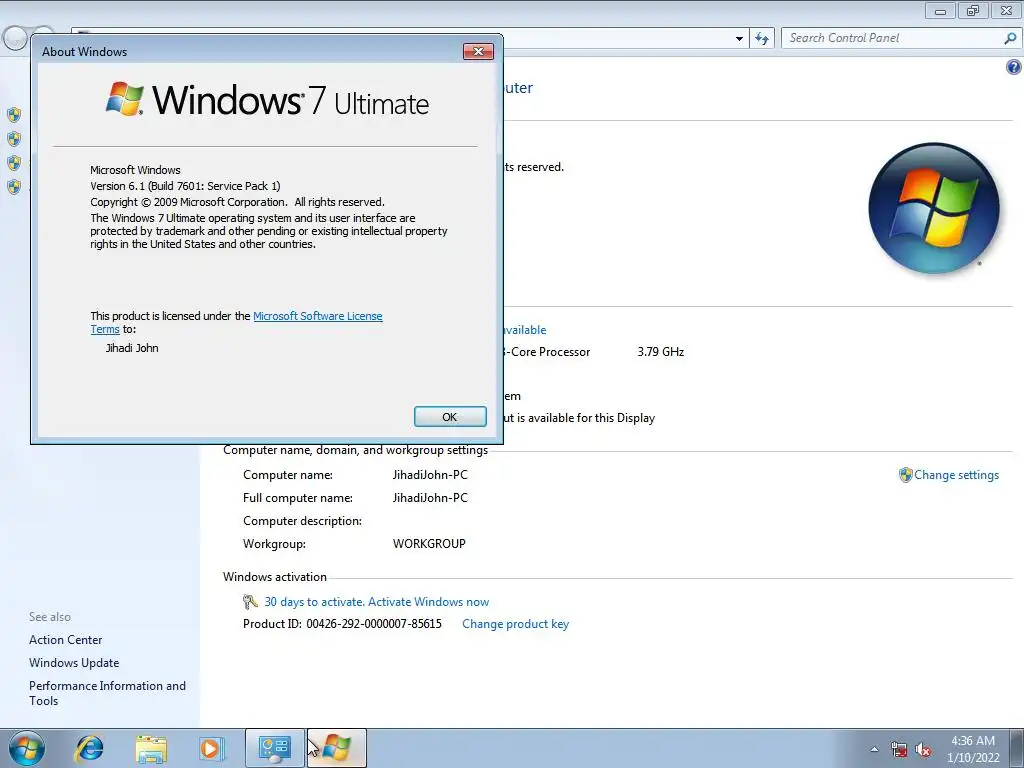The width and height of the screenshot is (1024, 768).
Task: Open the blue Help question icon
Action: [x=1014, y=67]
